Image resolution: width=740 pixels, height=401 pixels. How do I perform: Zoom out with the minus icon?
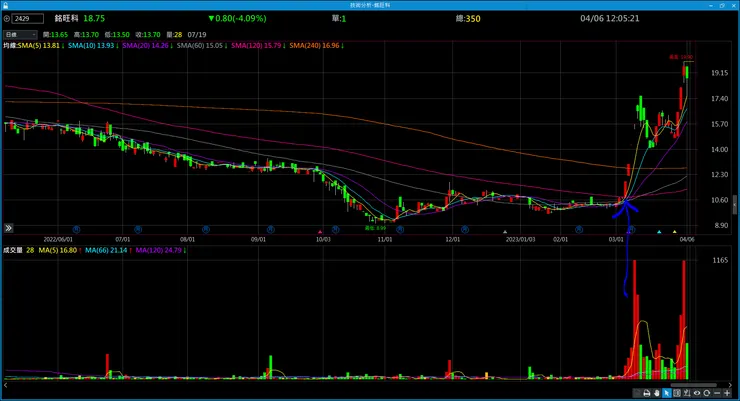tap(717, 393)
